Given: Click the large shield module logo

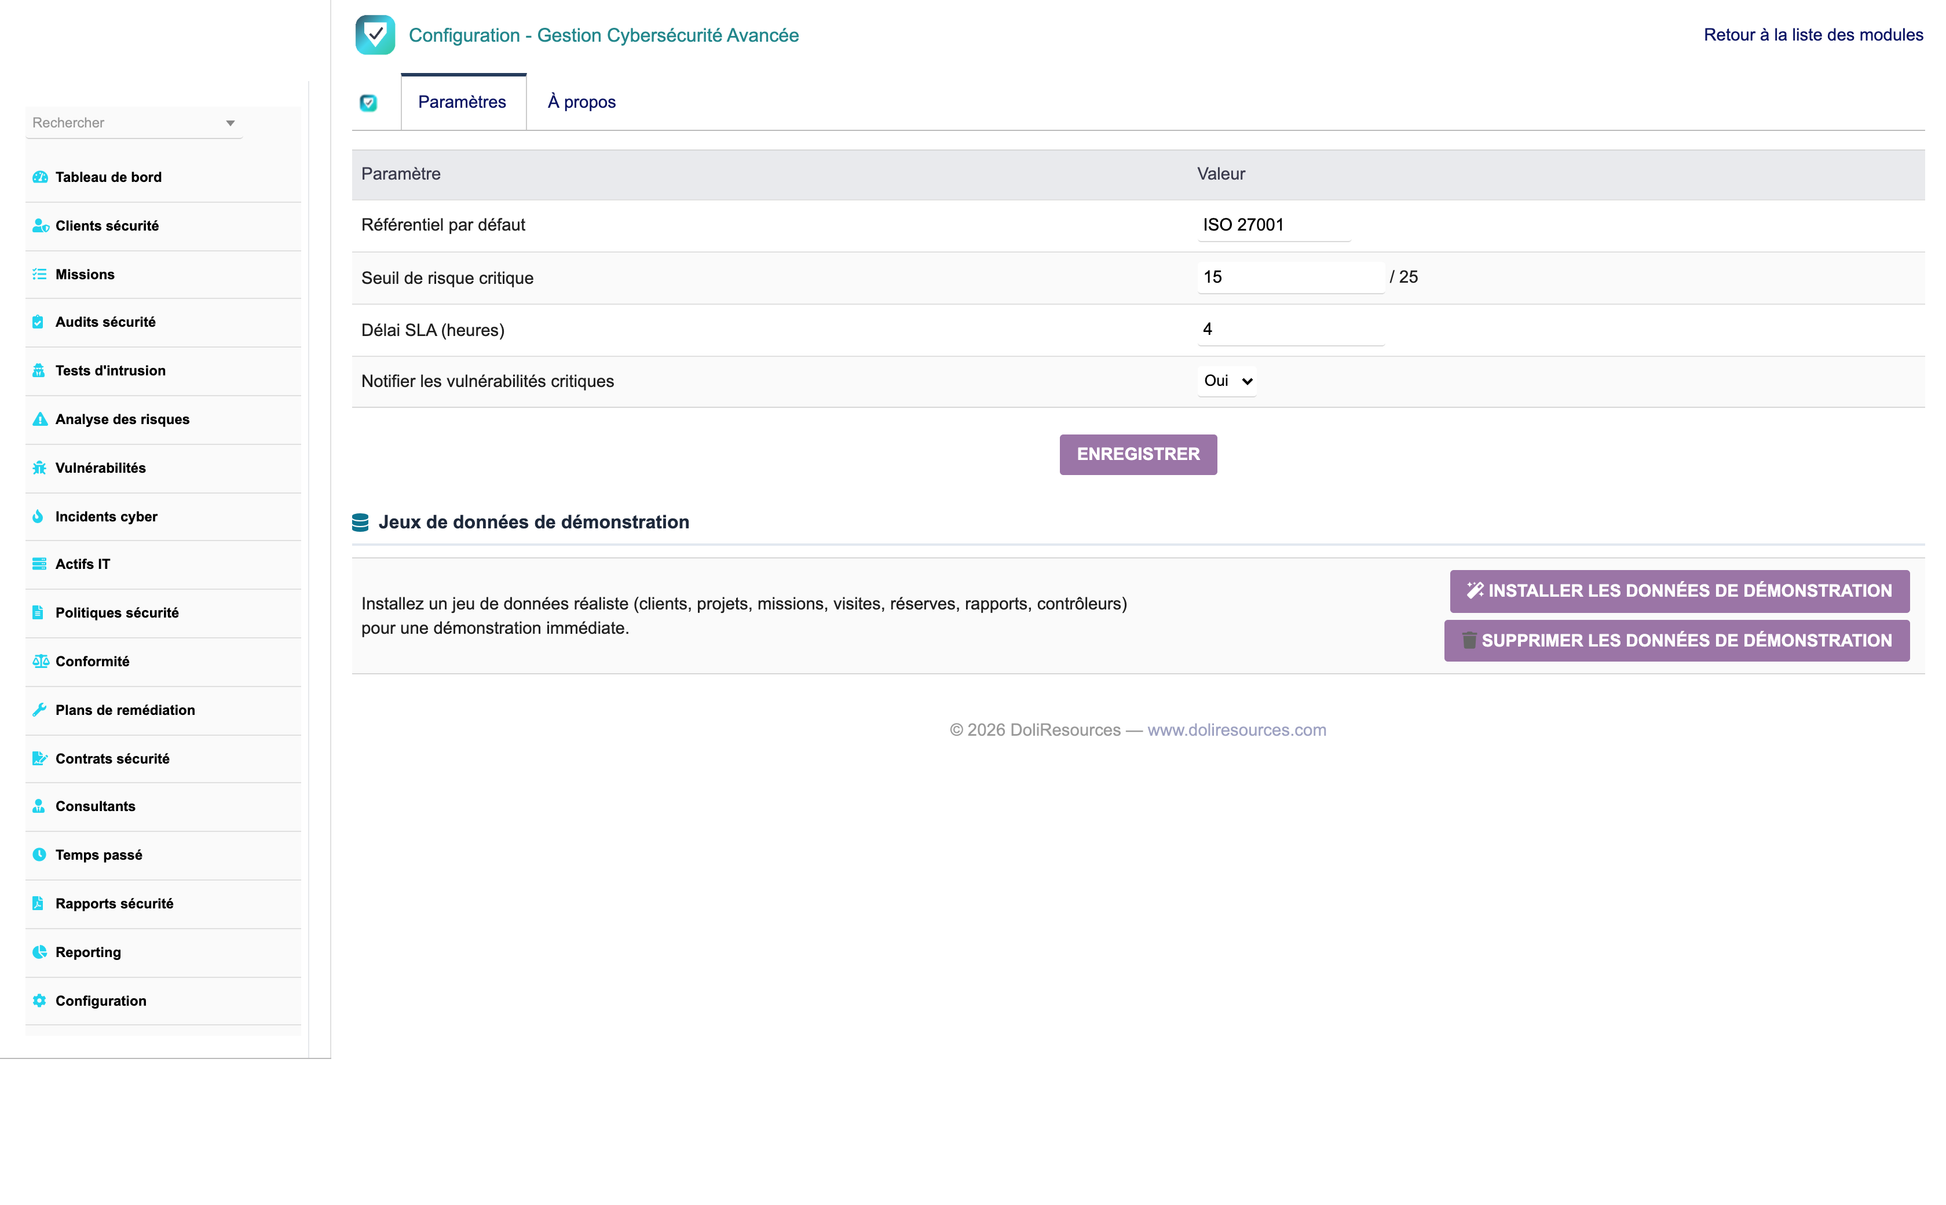Looking at the screenshot, I should click(x=375, y=35).
